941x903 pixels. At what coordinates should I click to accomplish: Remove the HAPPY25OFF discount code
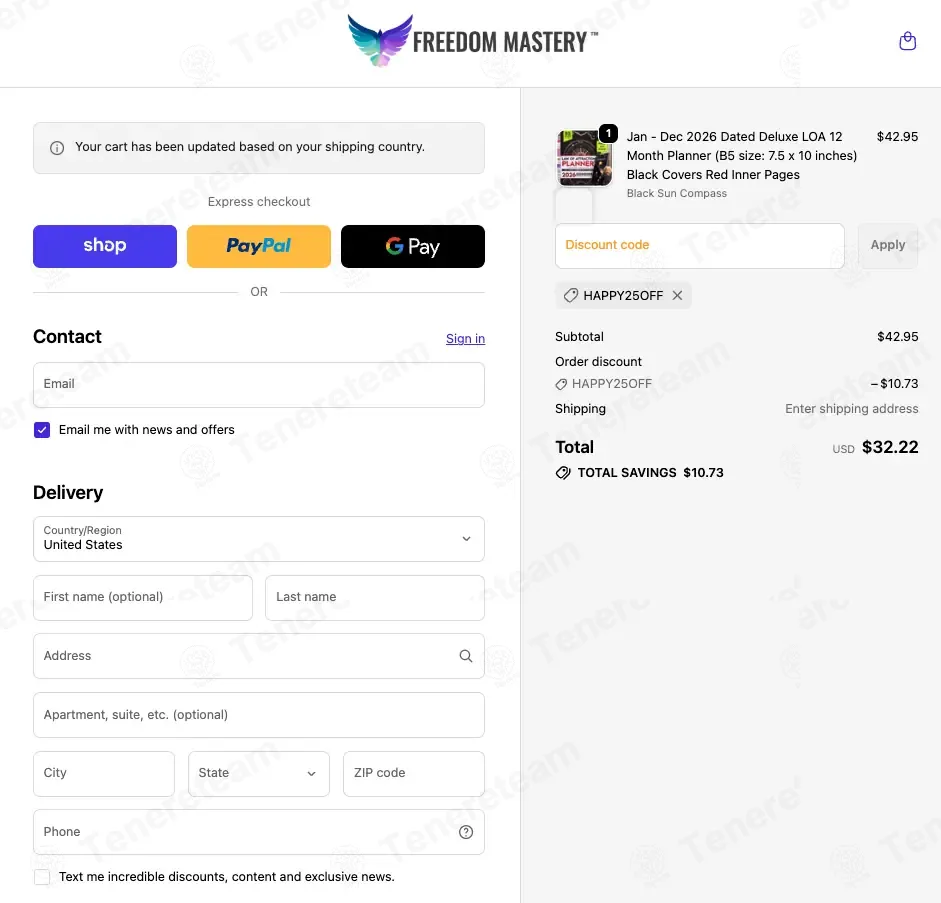click(x=677, y=296)
